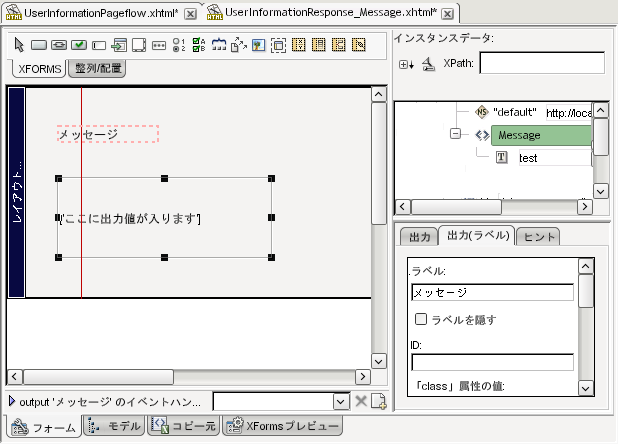Pick the tree structure container tool
The image size is (618, 444).
pos(339,45)
